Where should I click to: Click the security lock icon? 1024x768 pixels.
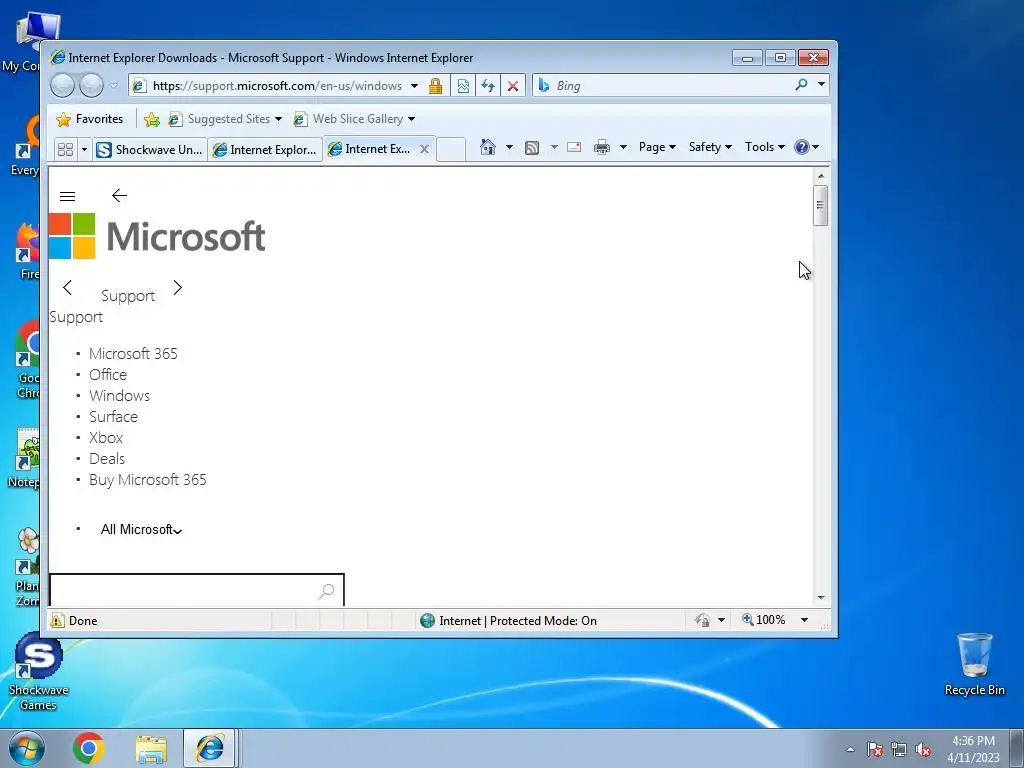[436, 86]
